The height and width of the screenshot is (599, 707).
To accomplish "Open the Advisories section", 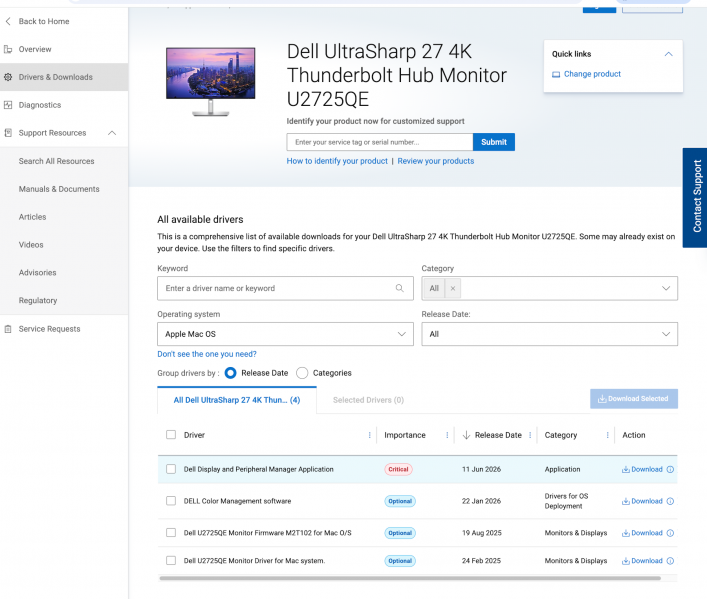I will [x=37, y=273].
